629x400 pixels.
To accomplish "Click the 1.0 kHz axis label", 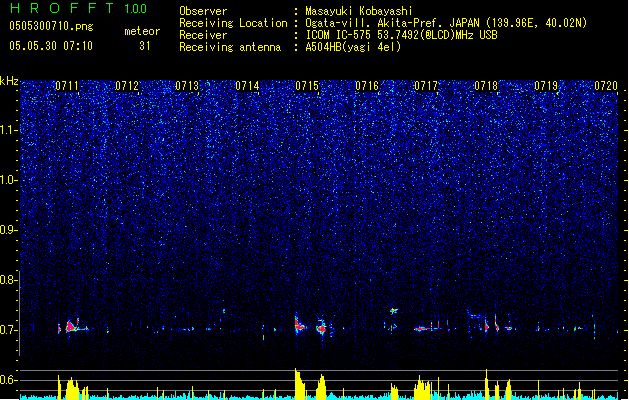I will pos(9,180).
